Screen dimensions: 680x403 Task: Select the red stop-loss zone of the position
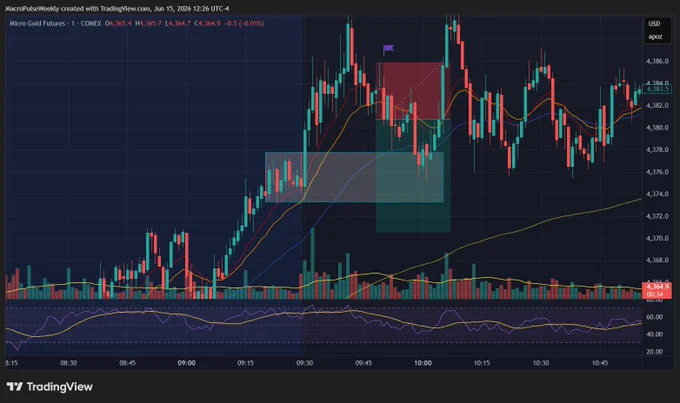pyautogui.click(x=413, y=91)
